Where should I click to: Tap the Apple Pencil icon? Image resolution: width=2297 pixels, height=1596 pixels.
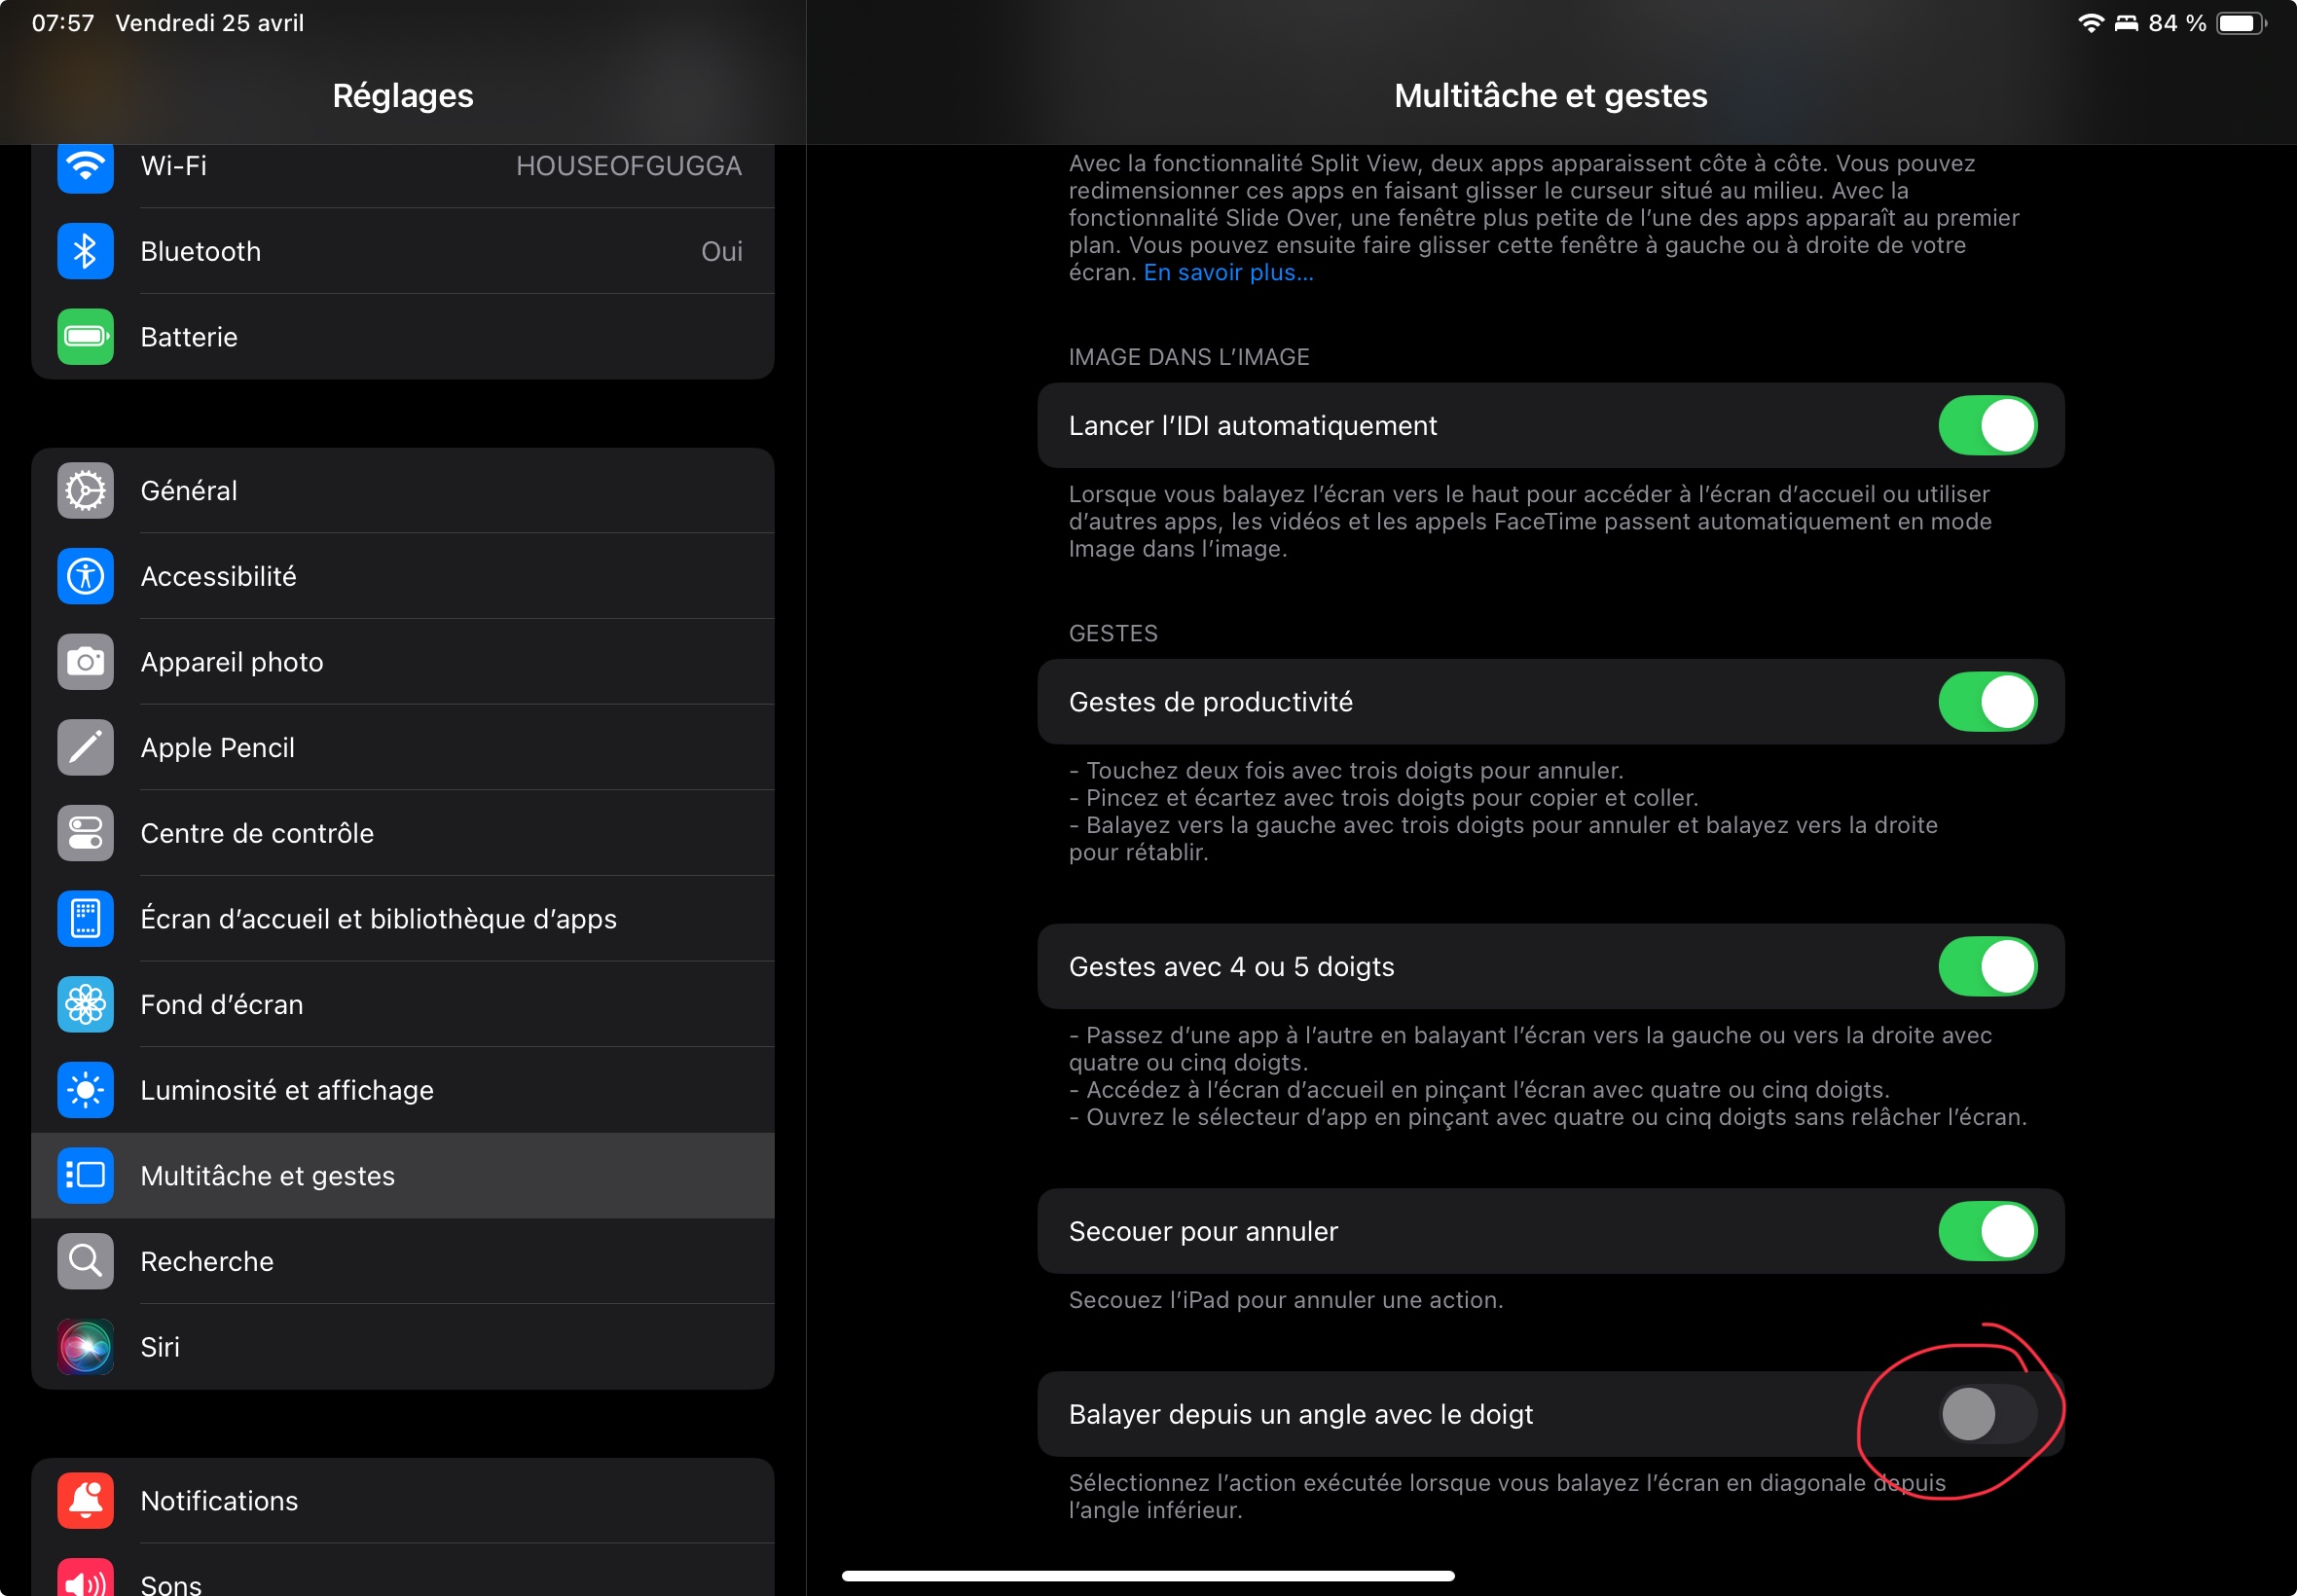[85, 748]
